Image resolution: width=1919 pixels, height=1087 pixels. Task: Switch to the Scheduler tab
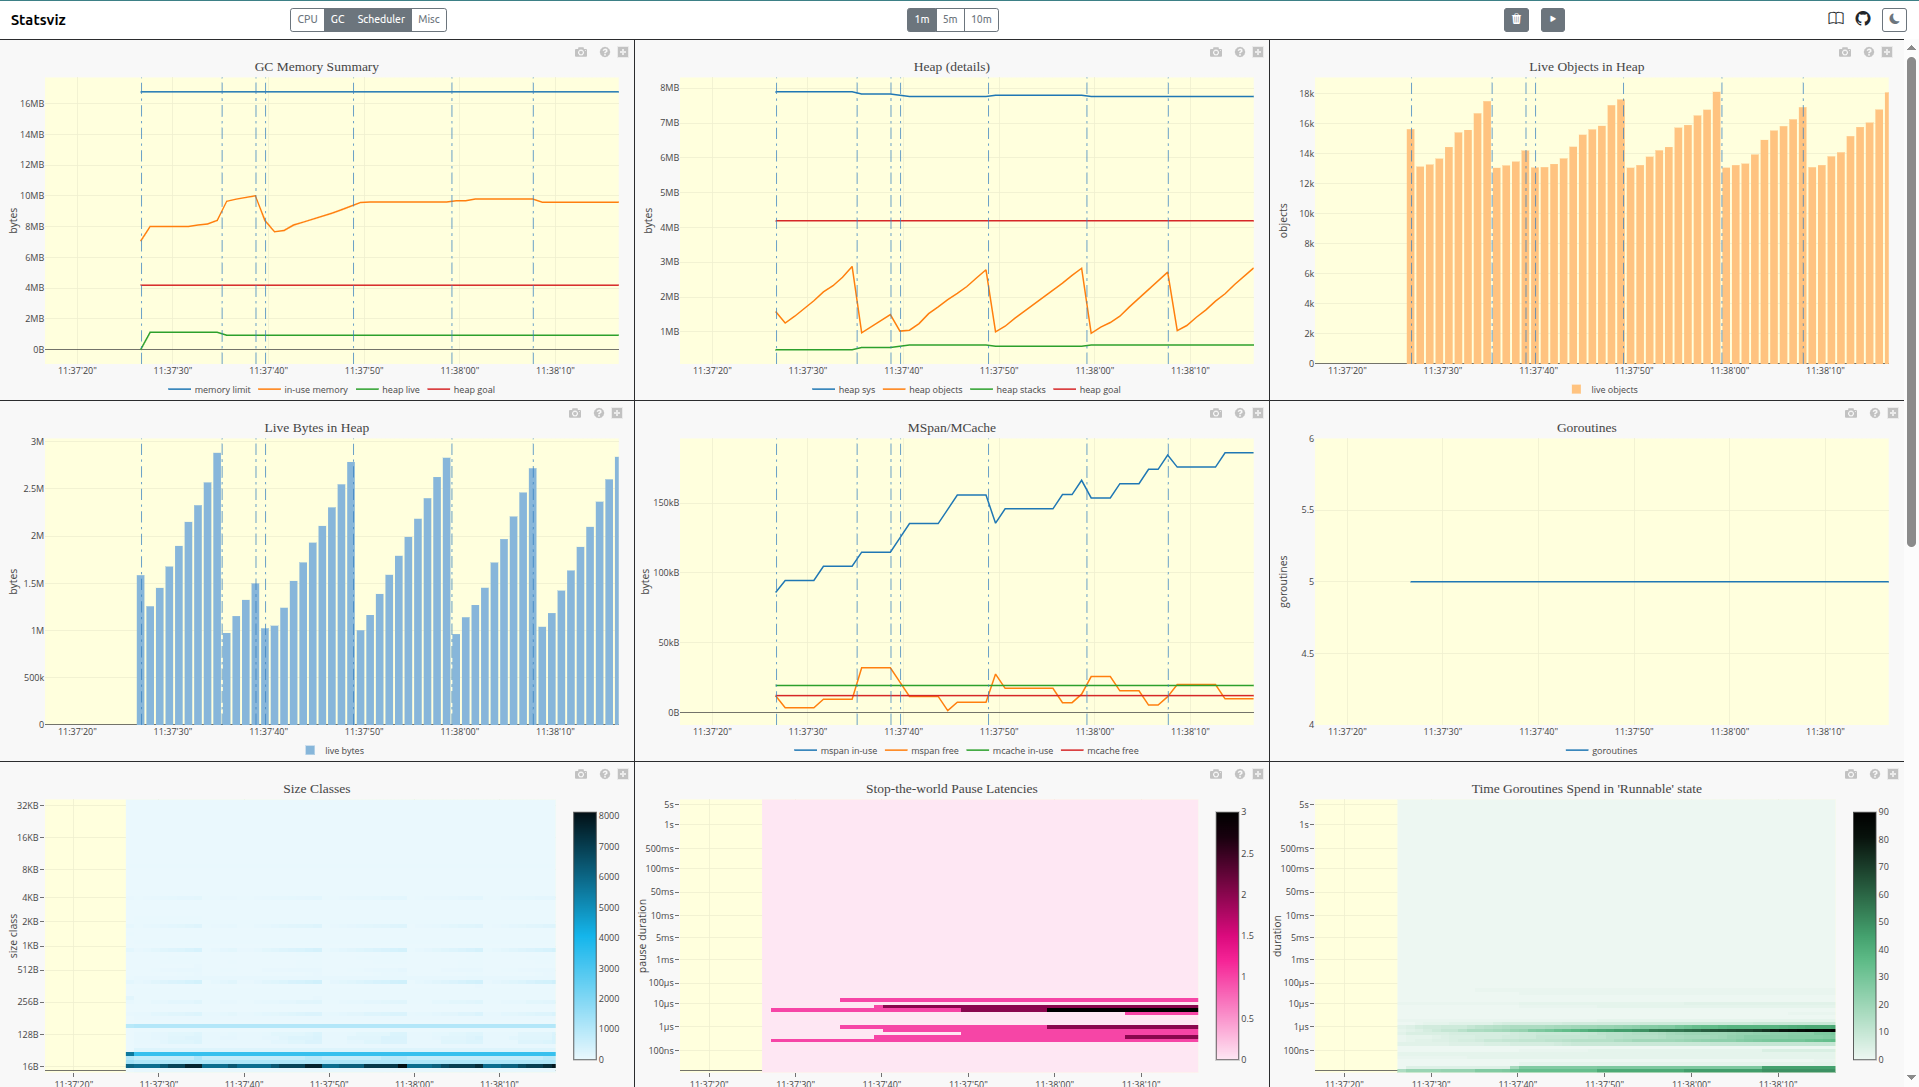pos(382,19)
